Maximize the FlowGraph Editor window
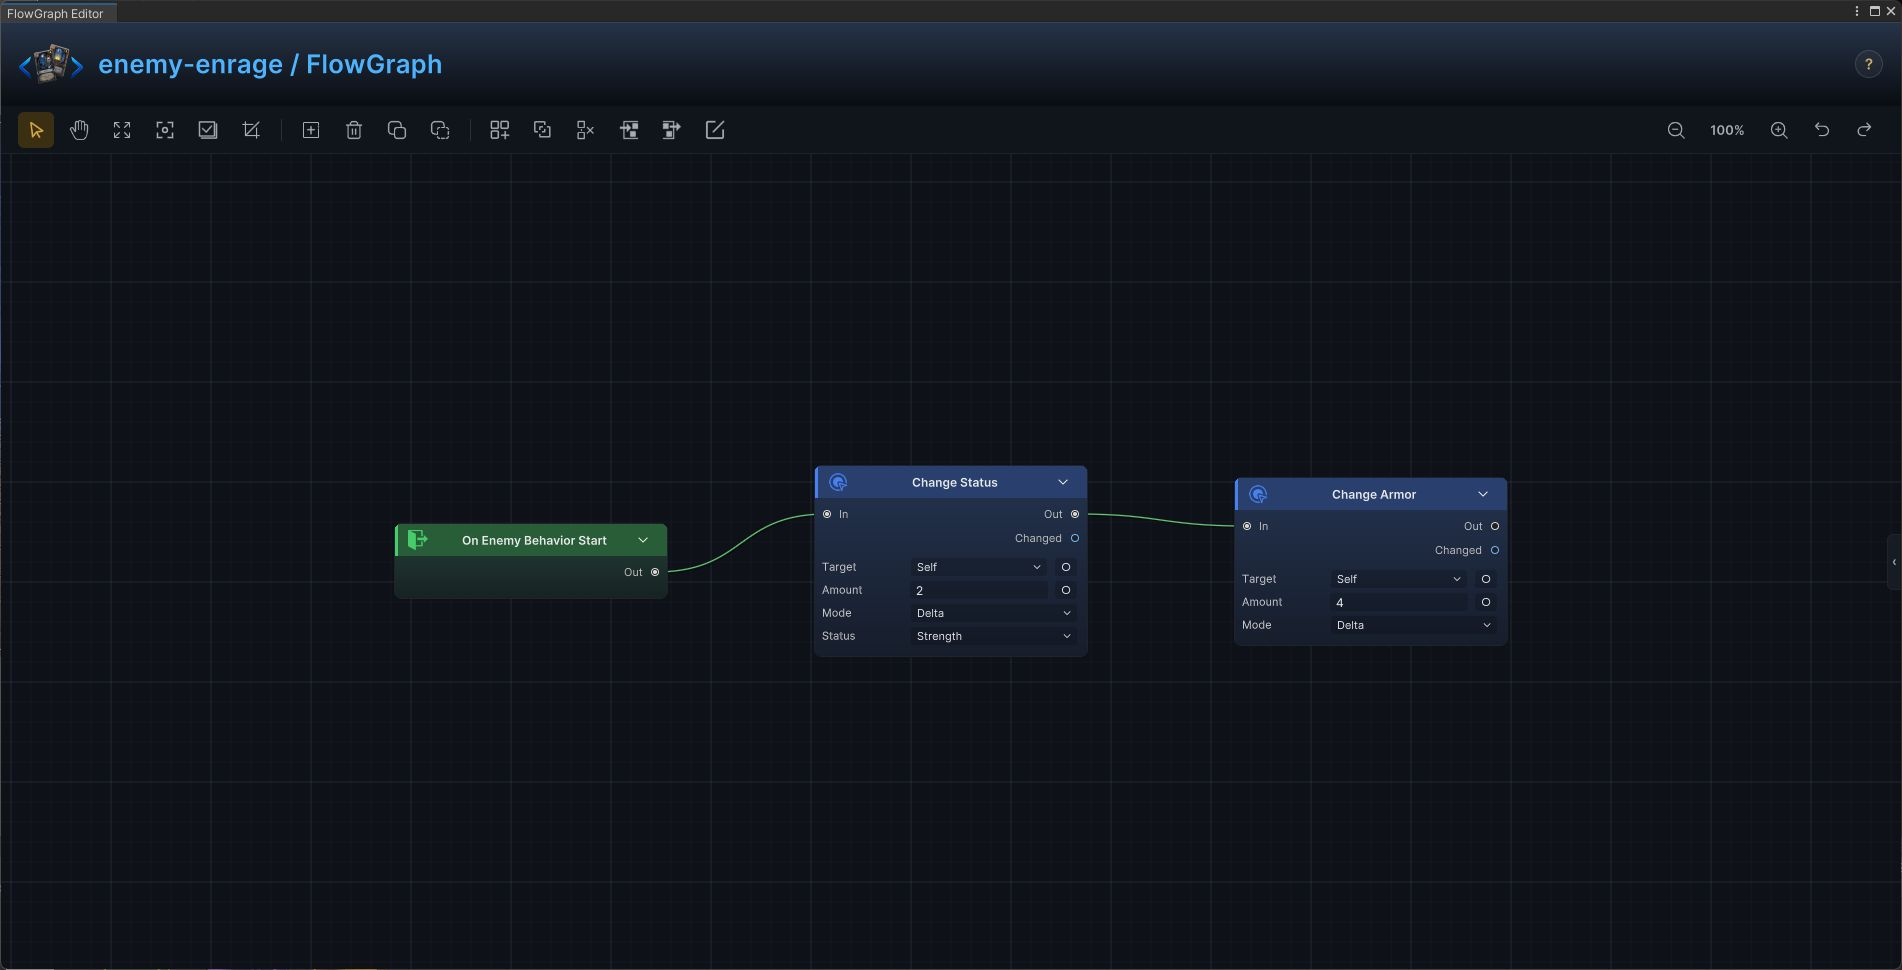The height and width of the screenshot is (970, 1902). [x=1875, y=11]
